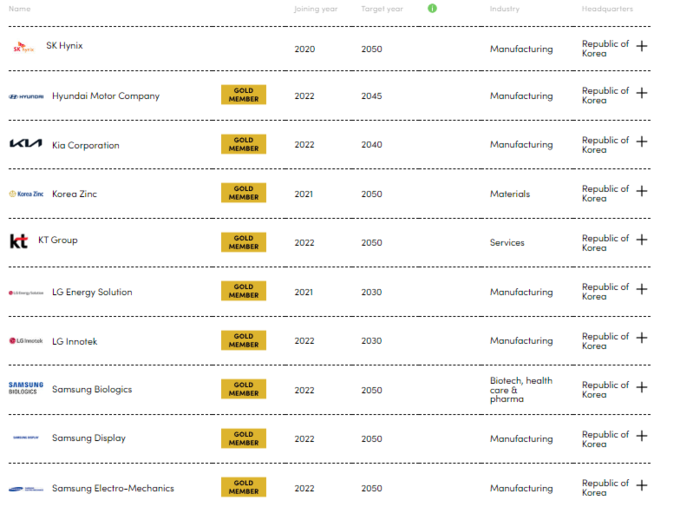Screen dimensions: 680x507
Task: Click the Hyundai logo
Action: (26, 96)
